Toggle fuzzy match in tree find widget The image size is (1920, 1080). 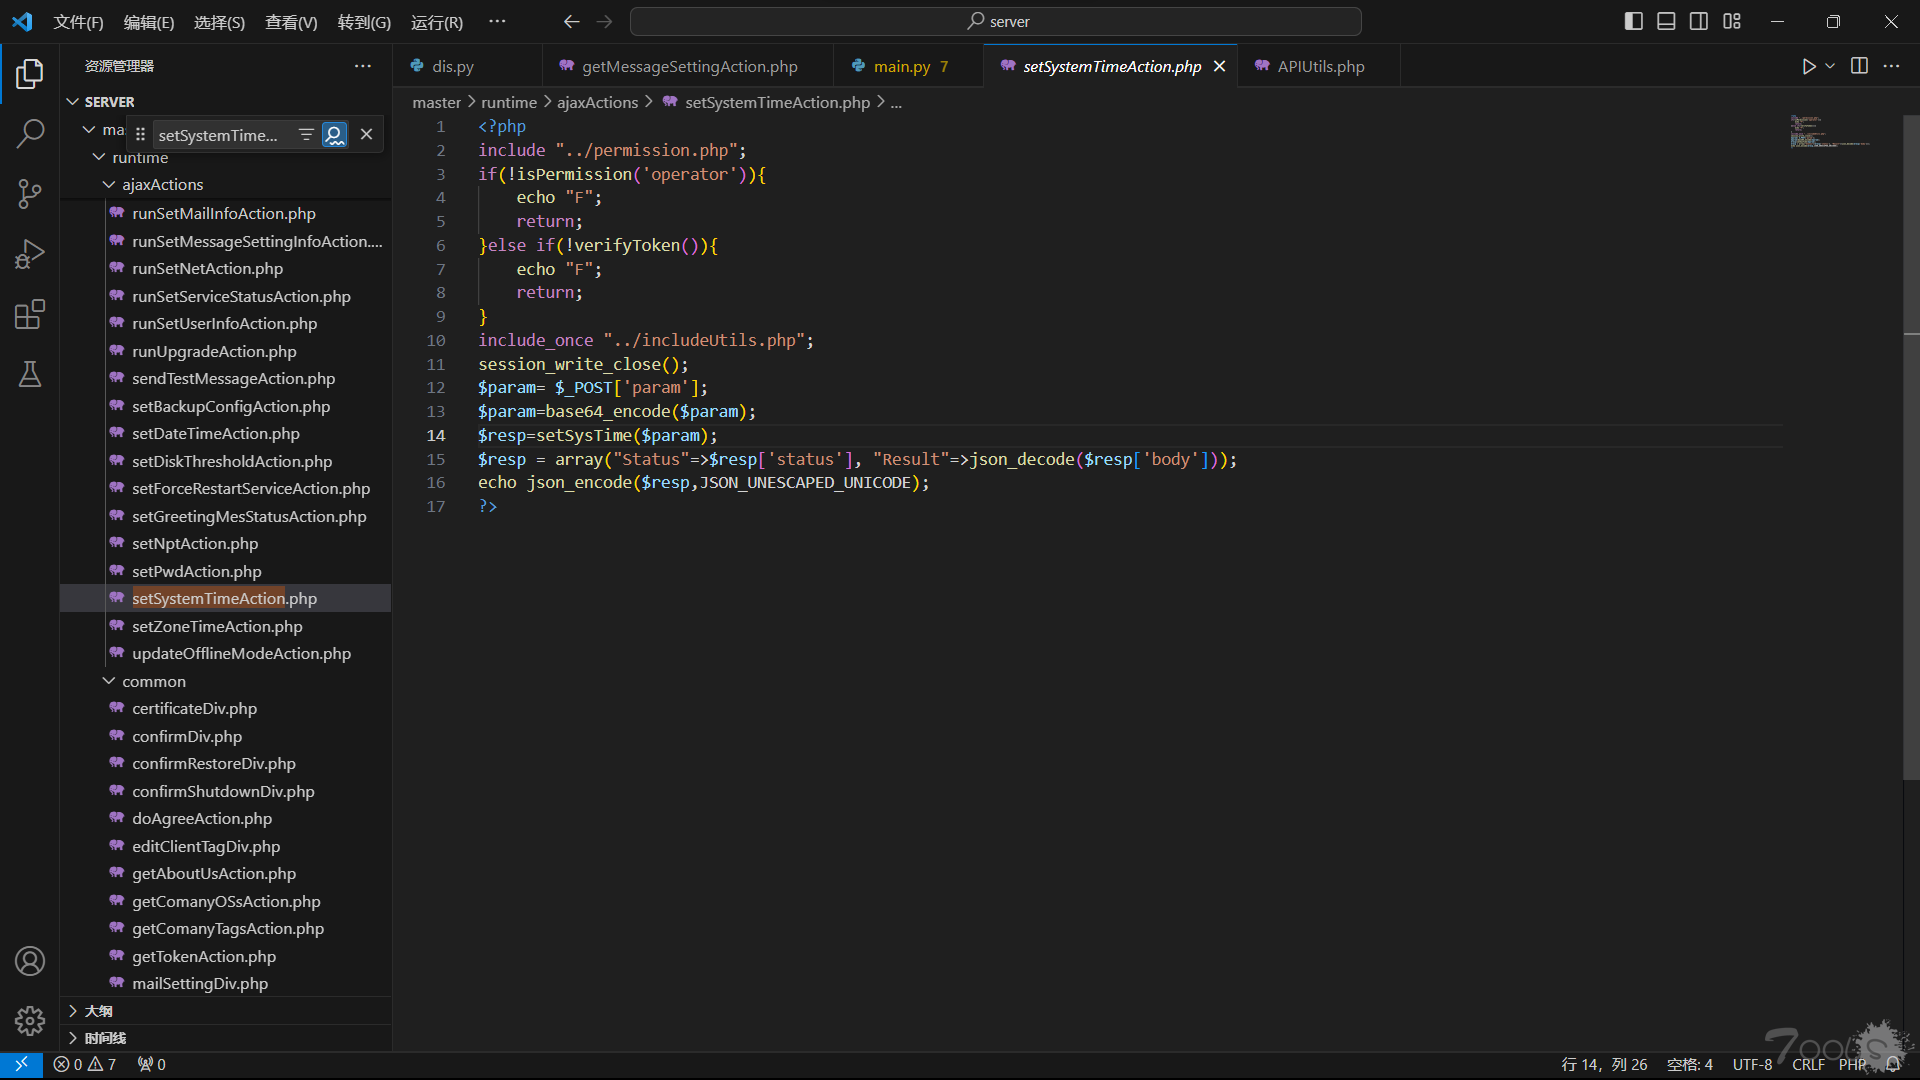pos(335,135)
